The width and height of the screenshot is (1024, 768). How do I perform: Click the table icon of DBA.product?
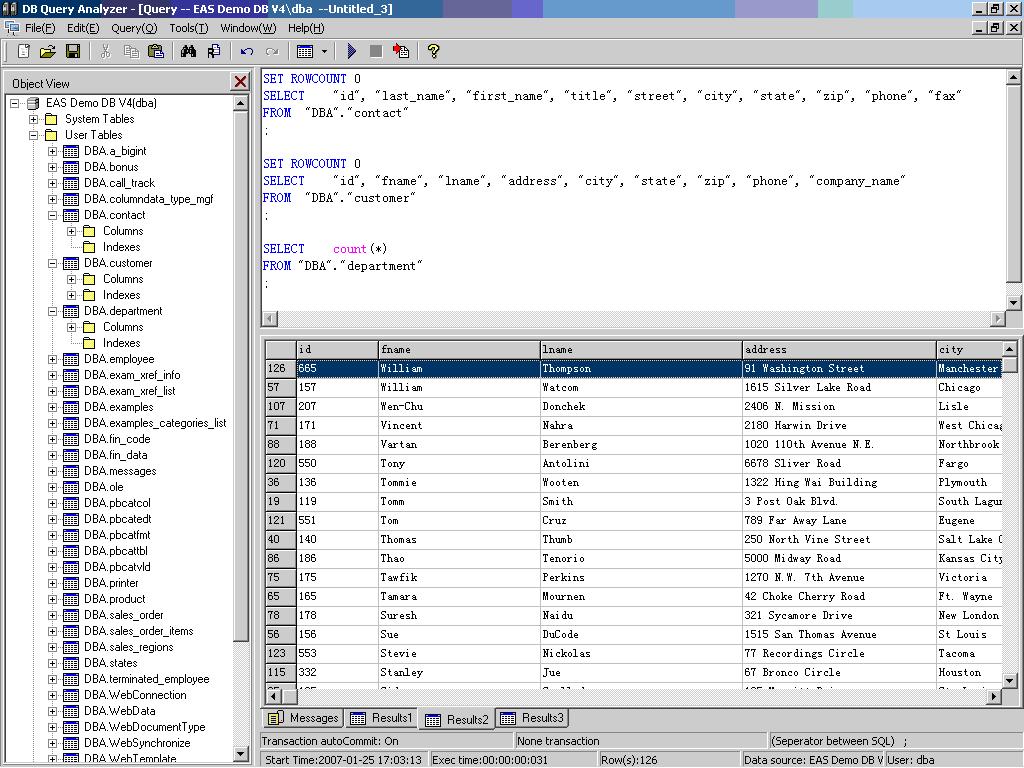coord(71,600)
